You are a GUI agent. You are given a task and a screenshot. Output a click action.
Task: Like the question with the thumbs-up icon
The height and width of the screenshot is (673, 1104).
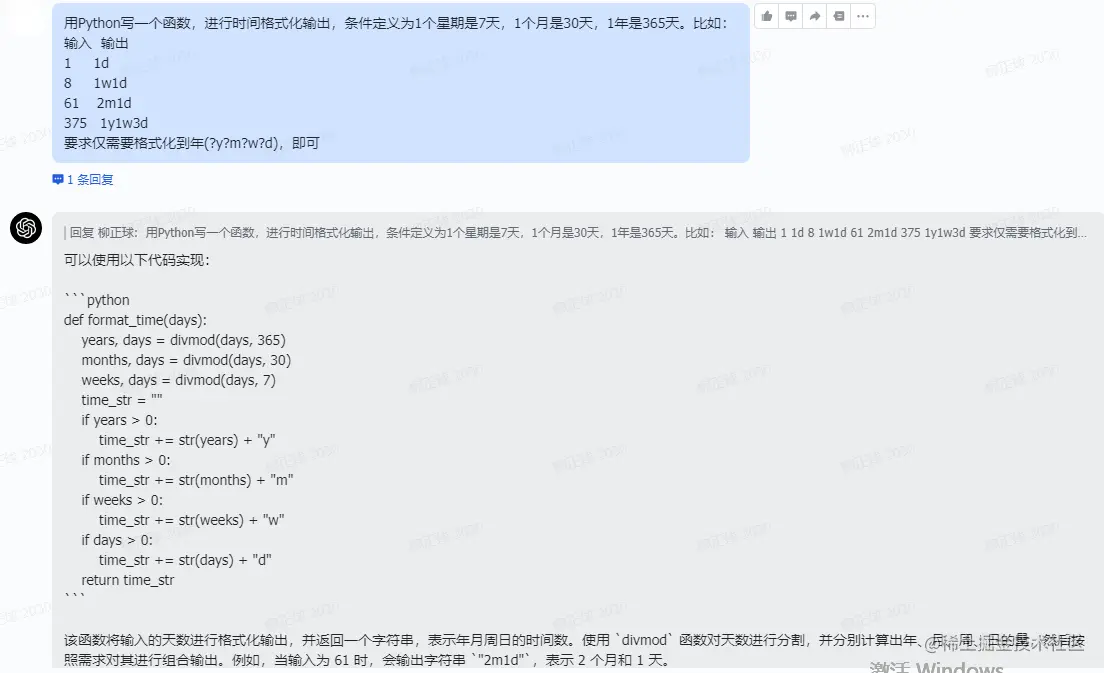point(766,15)
